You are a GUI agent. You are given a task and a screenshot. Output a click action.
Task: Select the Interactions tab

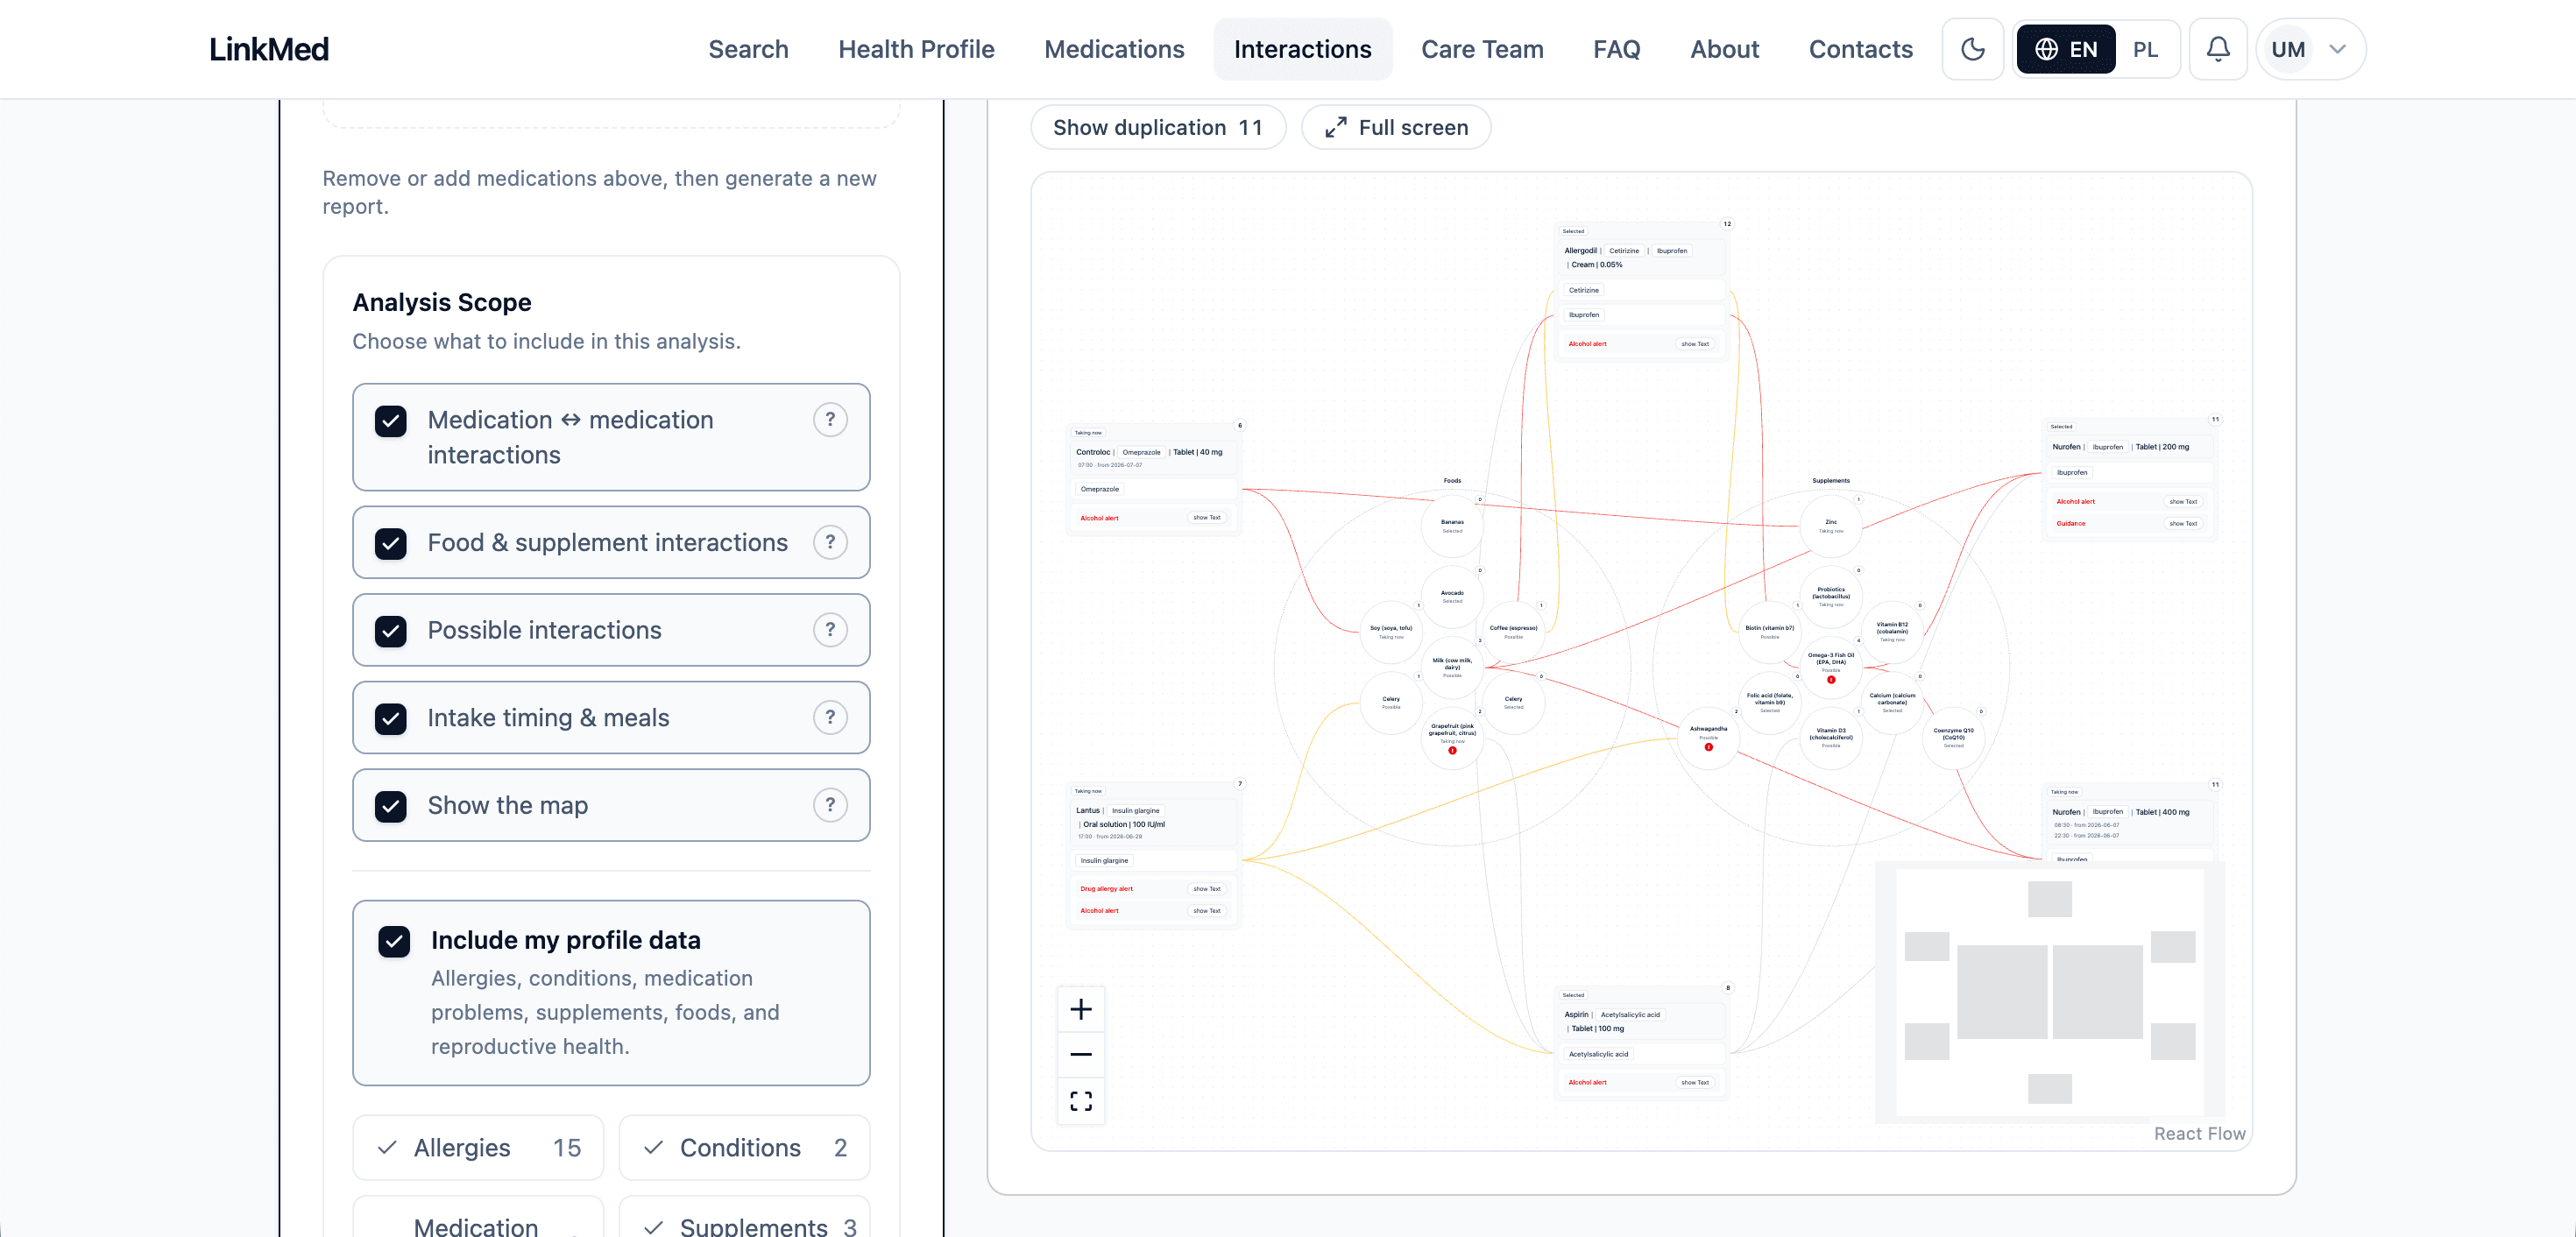coord(1302,49)
